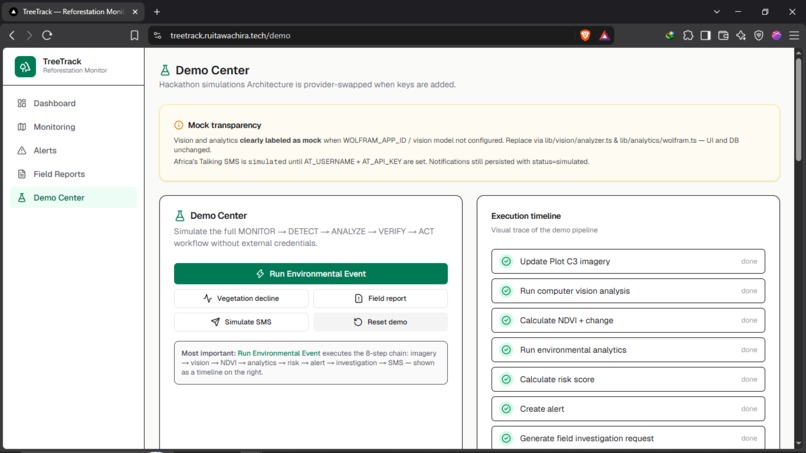Image resolution: width=806 pixels, height=453 pixels.
Task: Go to Alerts in sidebar
Action: (x=74, y=151)
